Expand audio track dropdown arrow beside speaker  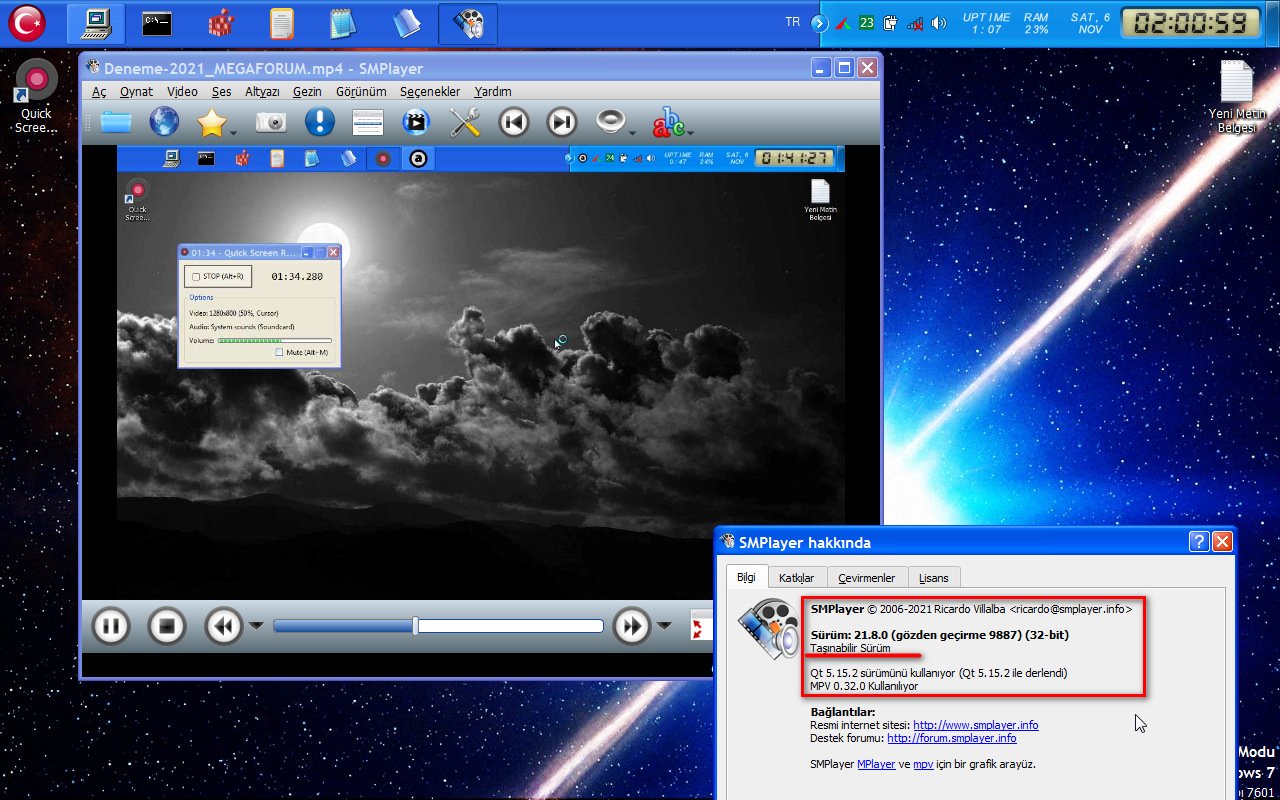pos(632,131)
